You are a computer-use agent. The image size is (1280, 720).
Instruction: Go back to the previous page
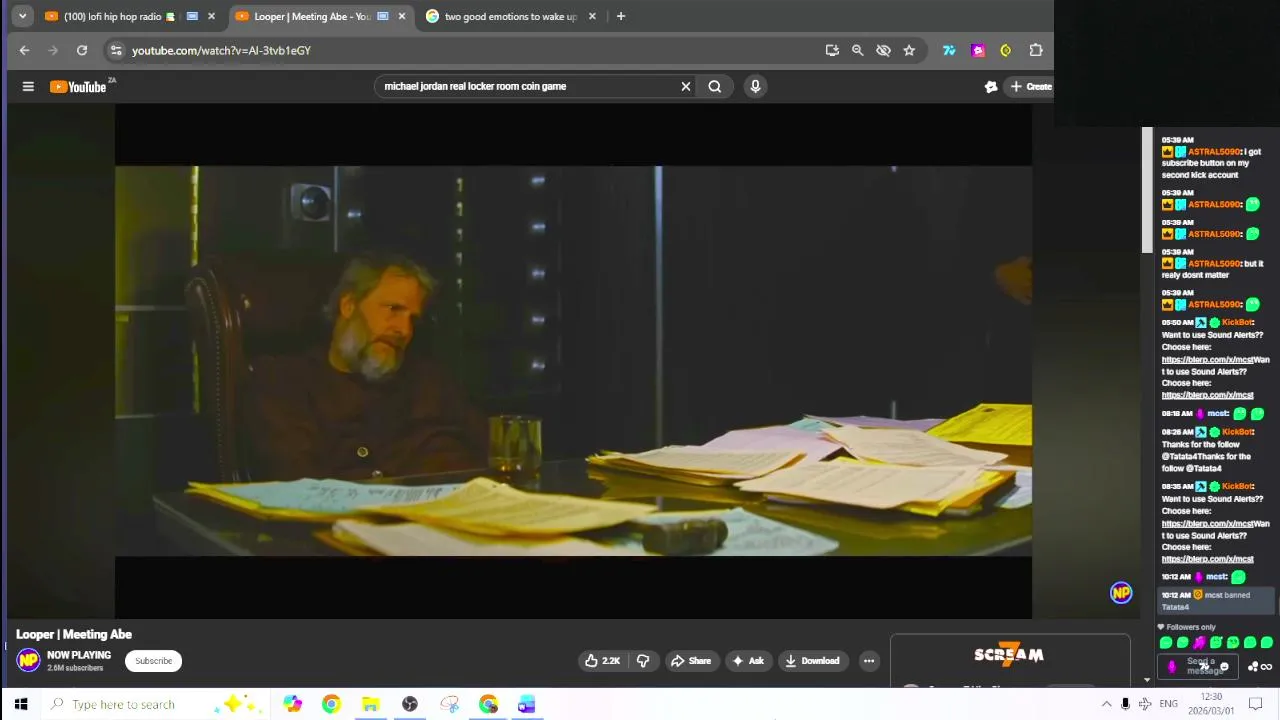pos(24,50)
